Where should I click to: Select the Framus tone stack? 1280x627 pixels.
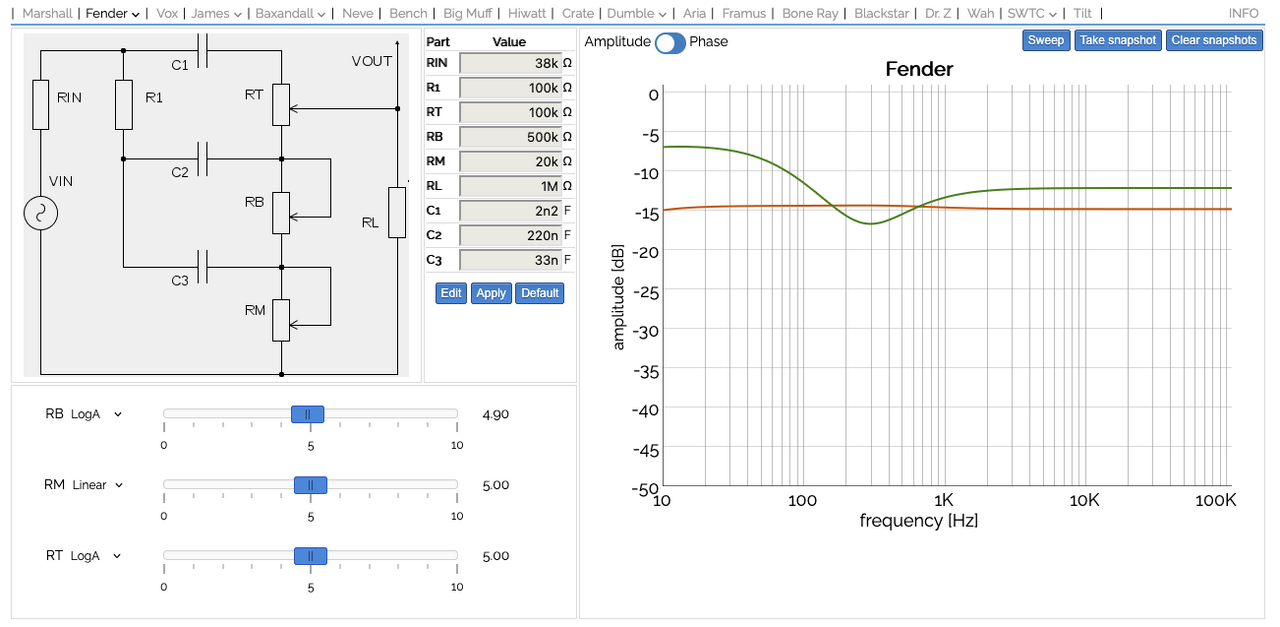pos(744,14)
